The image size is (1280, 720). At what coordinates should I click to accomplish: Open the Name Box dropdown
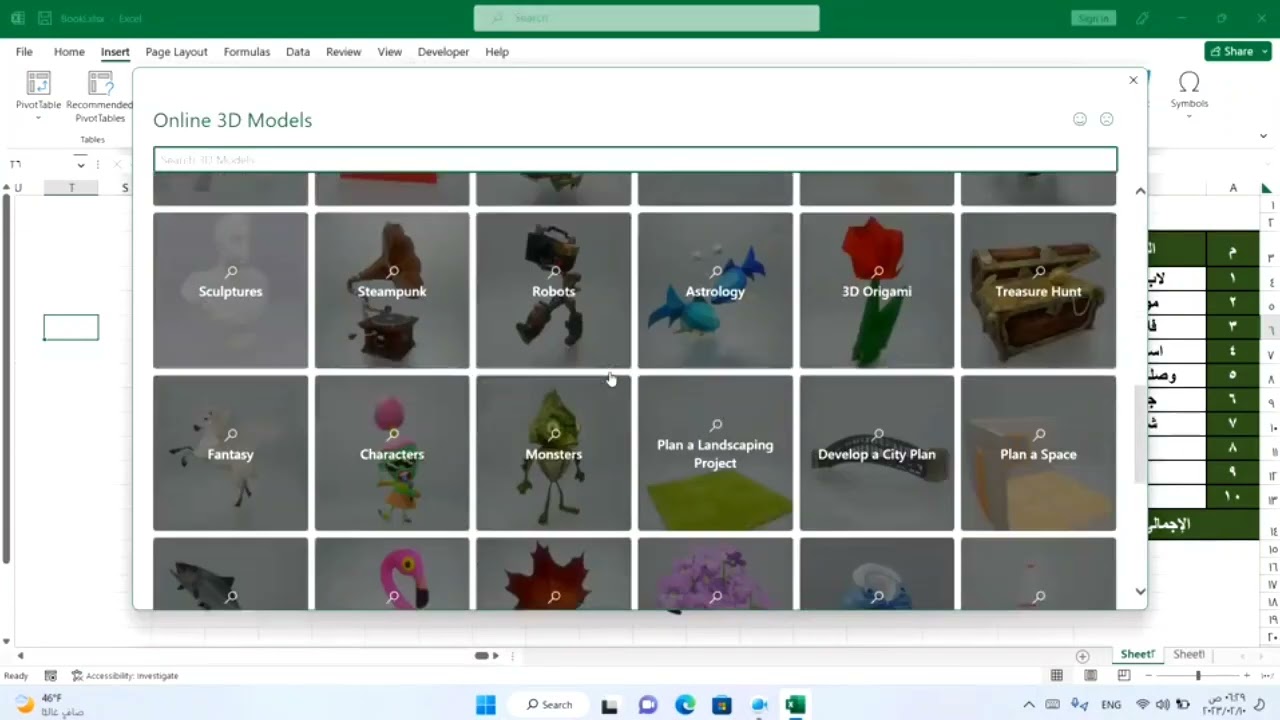pyautogui.click(x=81, y=164)
